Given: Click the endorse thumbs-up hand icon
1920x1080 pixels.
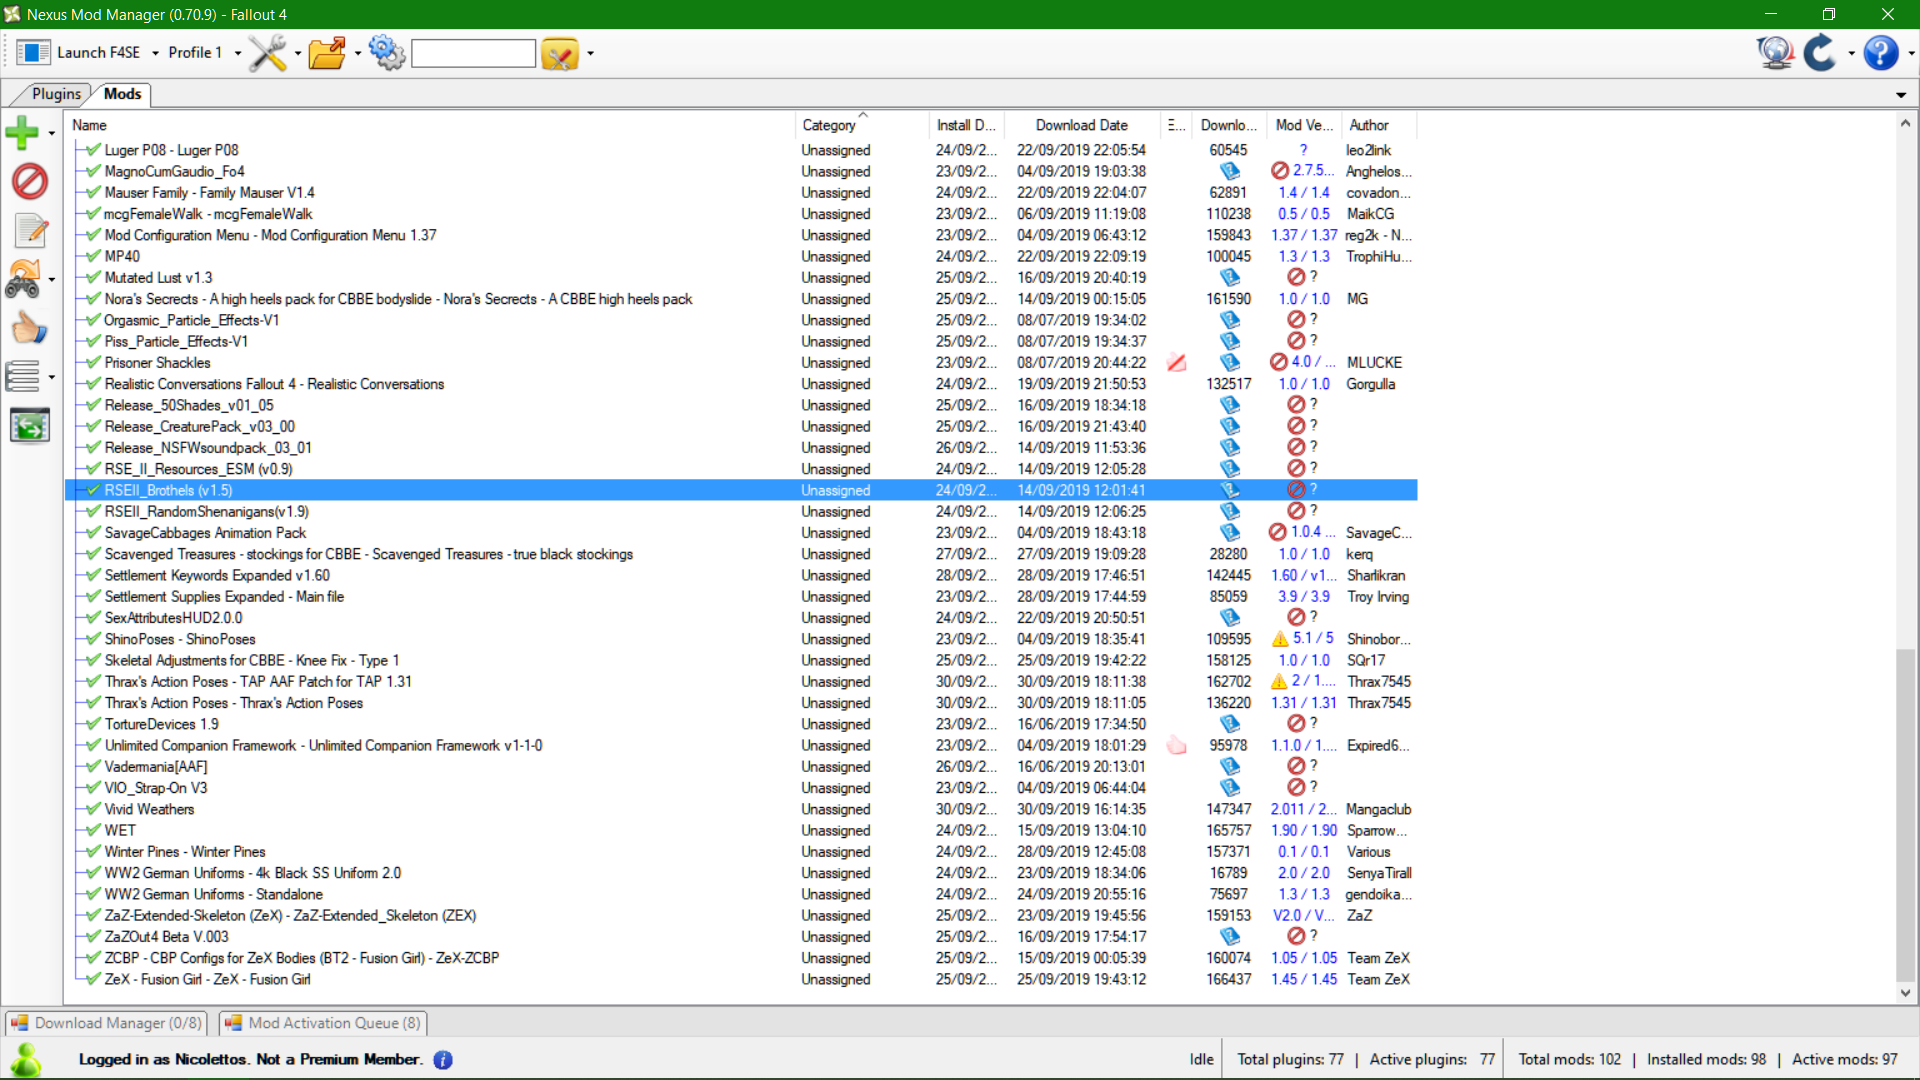Looking at the screenshot, I should click(x=29, y=329).
